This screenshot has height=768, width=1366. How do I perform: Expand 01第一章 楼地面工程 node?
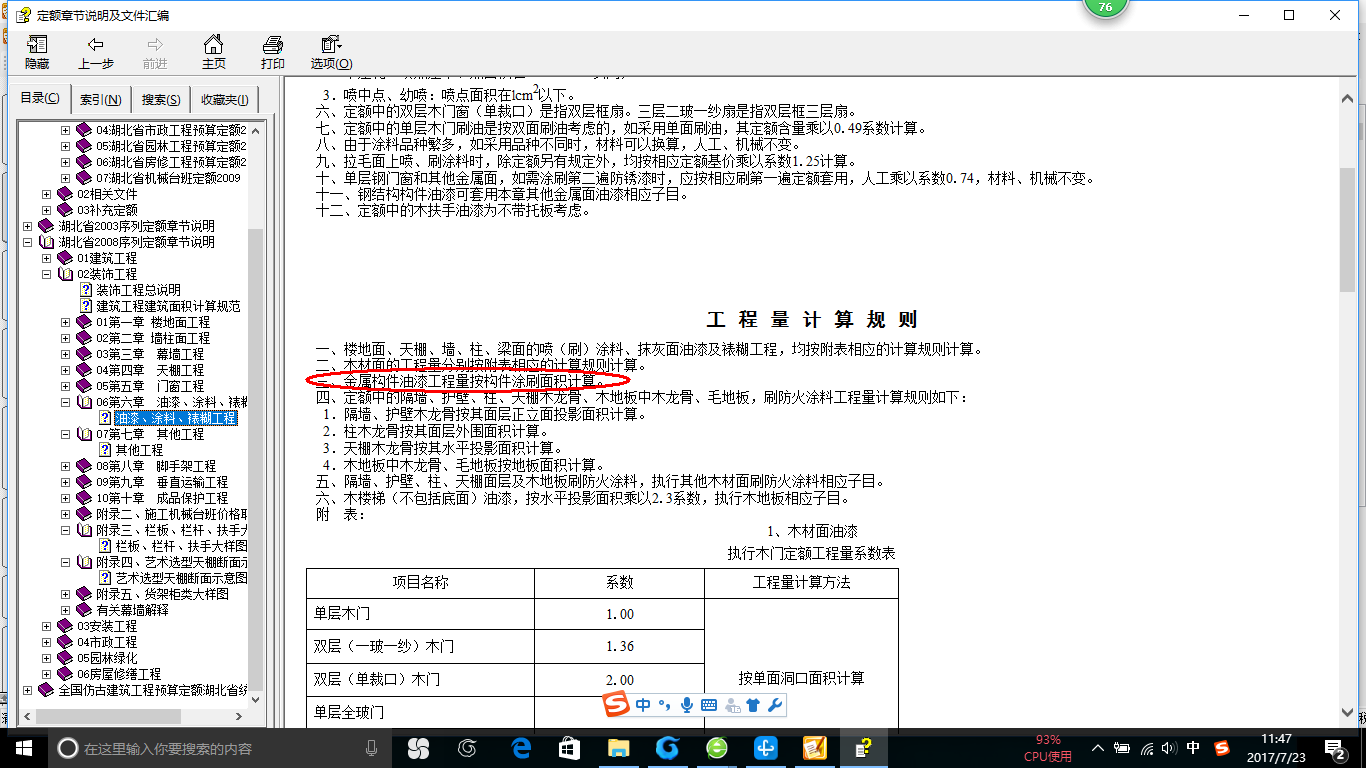click(x=66, y=322)
